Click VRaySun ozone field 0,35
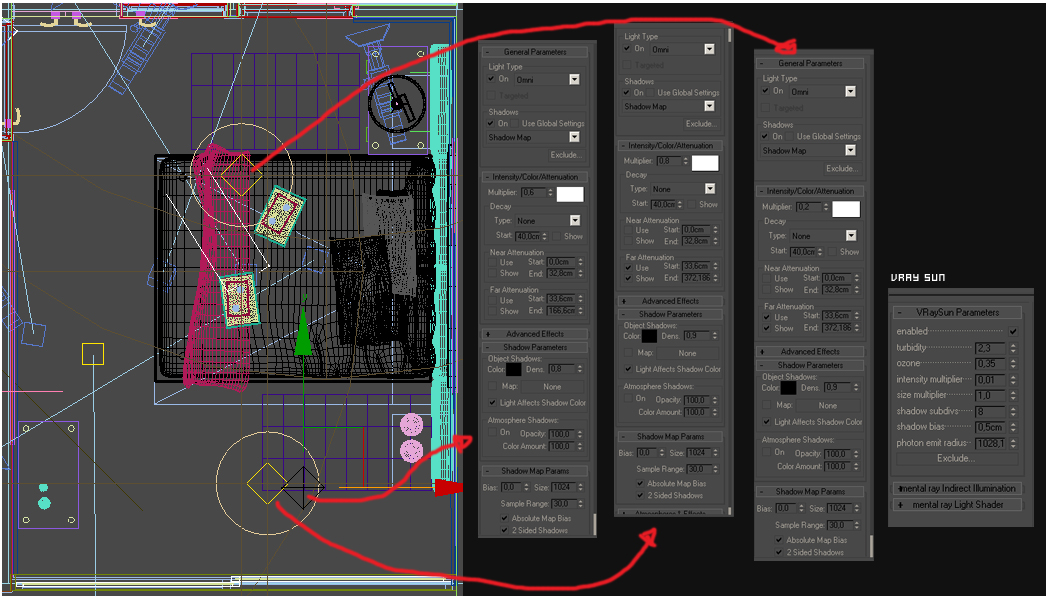1049x598 pixels. tap(990, 364)
